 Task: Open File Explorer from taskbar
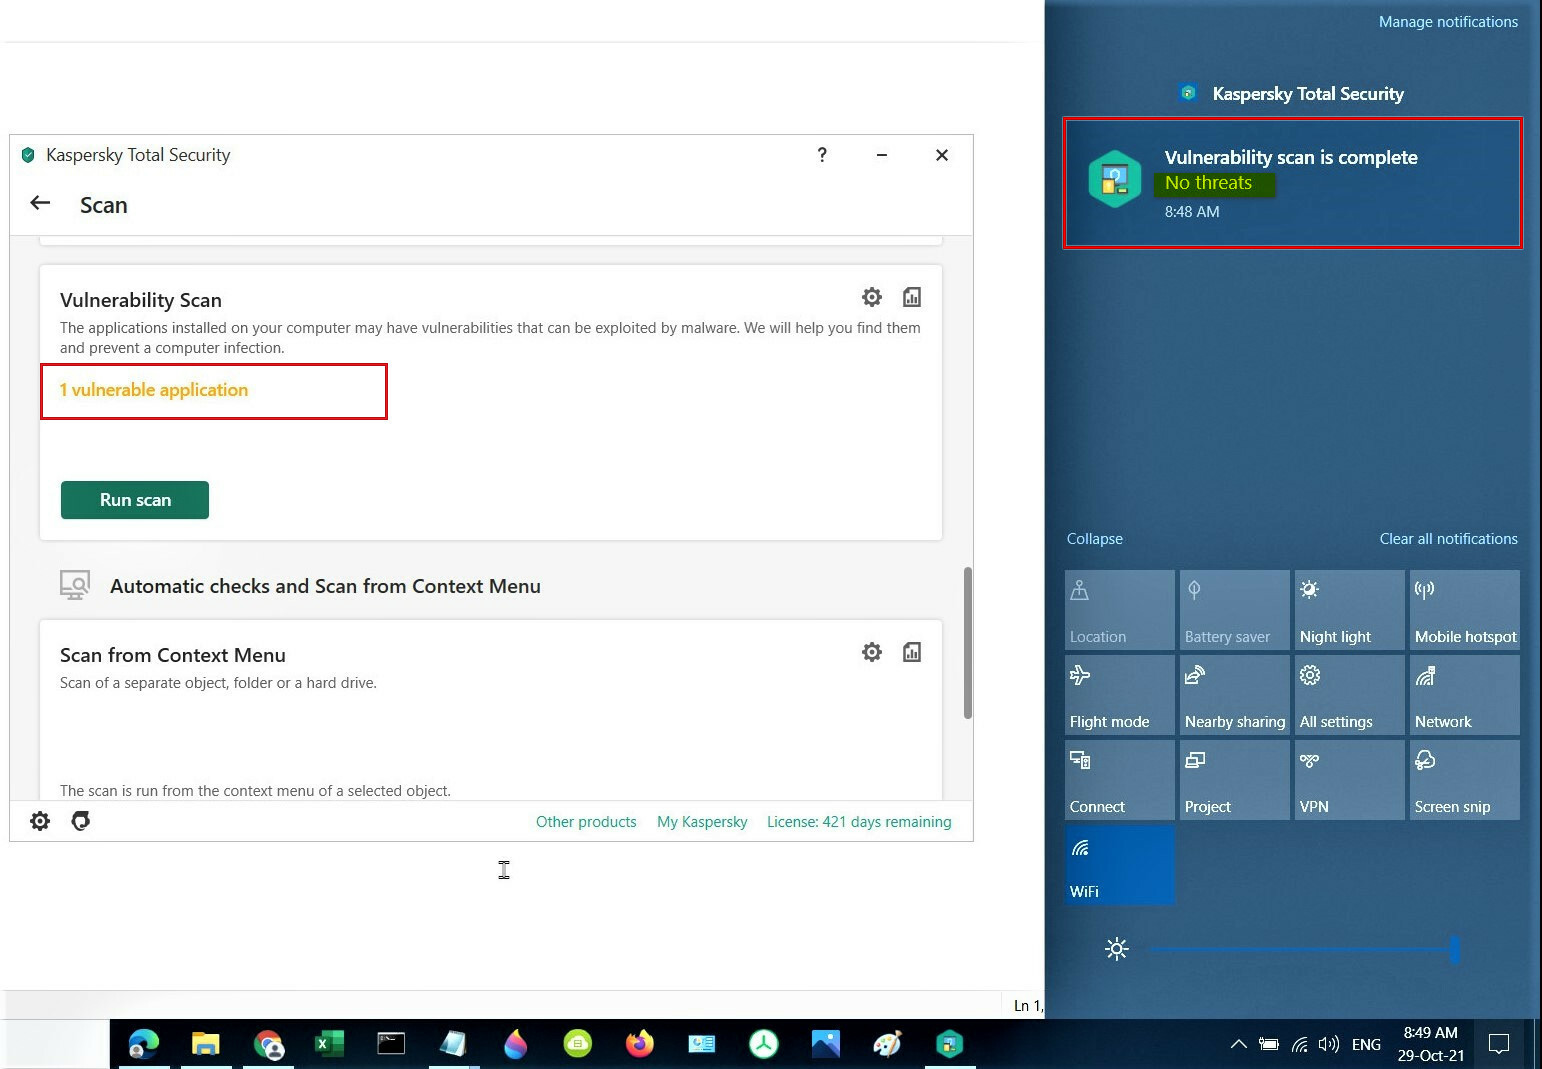pyautogui.click(x=206, y=1044)
